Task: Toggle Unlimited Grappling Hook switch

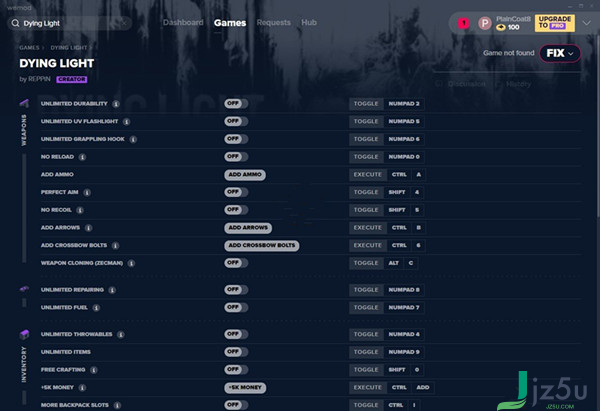Action: pos(236,139)
